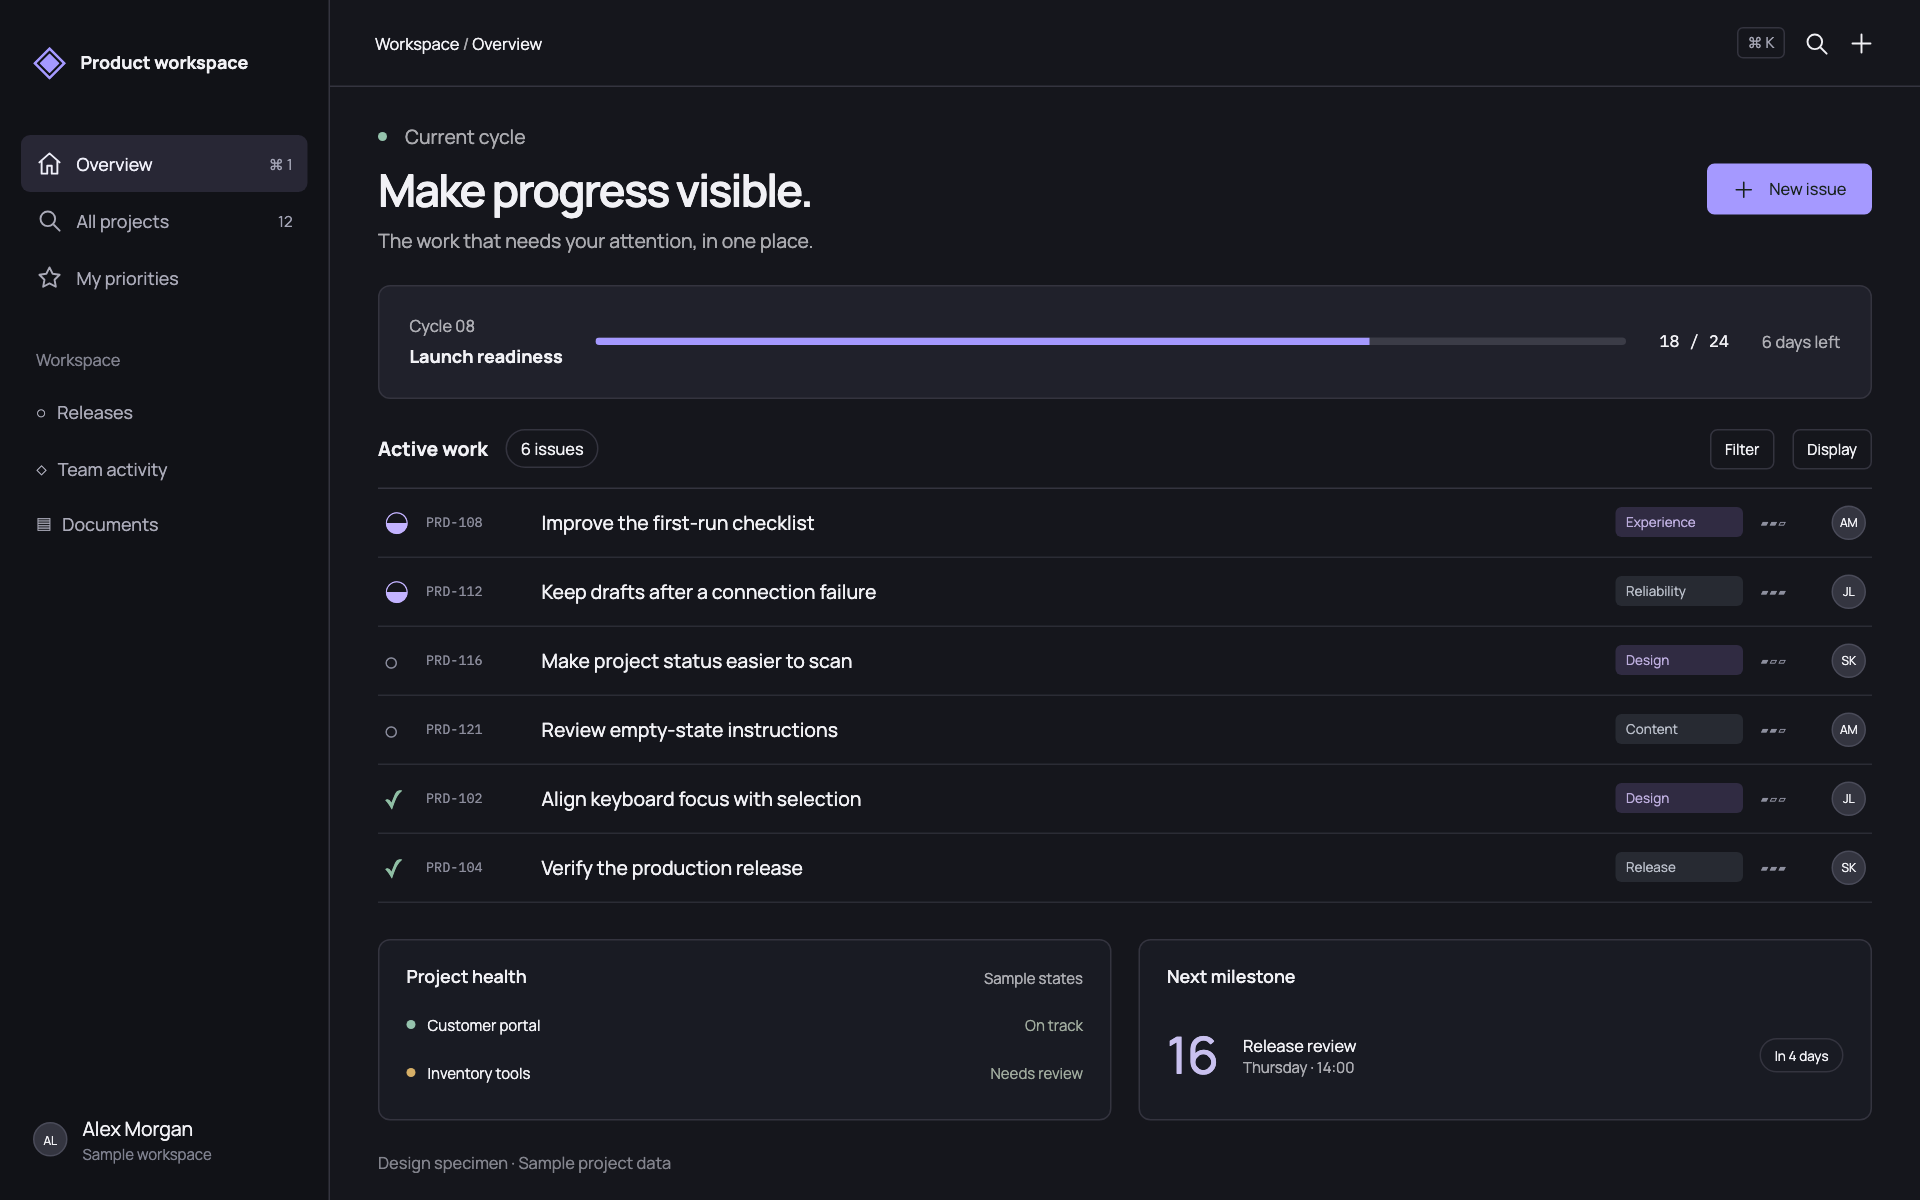Click priority bars icon on PRD-121 row
Image resolution: width=1920 pixels, height=1200 pixels.
1773,730
